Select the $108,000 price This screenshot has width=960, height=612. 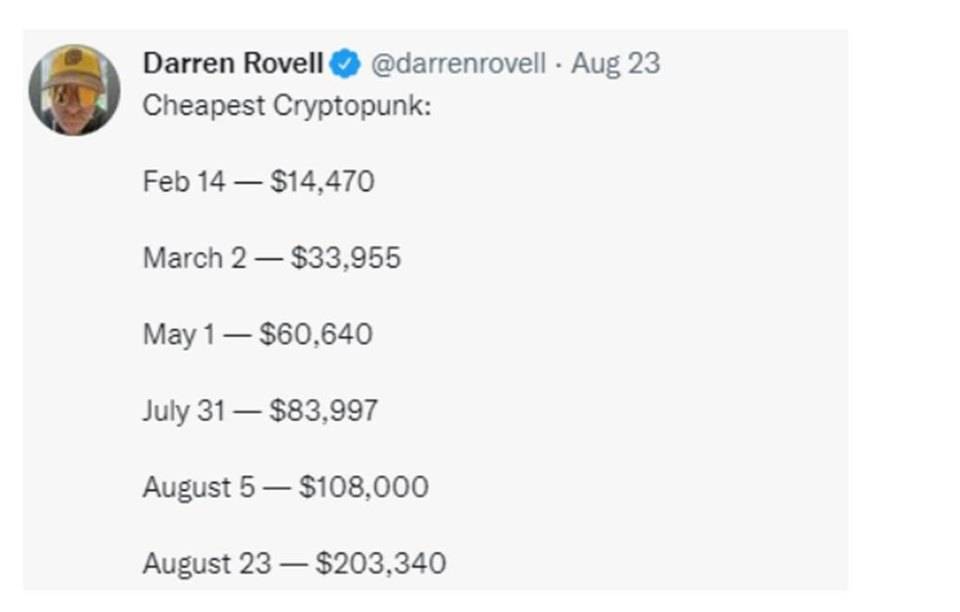364,487
